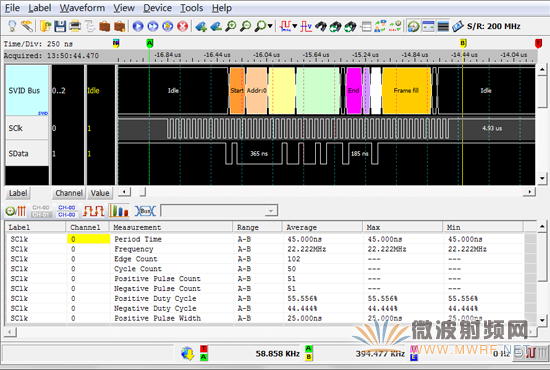The height and width of the screenshot is (370, 550).
Task: Click the Label column header button
Action: pos(18,193)
